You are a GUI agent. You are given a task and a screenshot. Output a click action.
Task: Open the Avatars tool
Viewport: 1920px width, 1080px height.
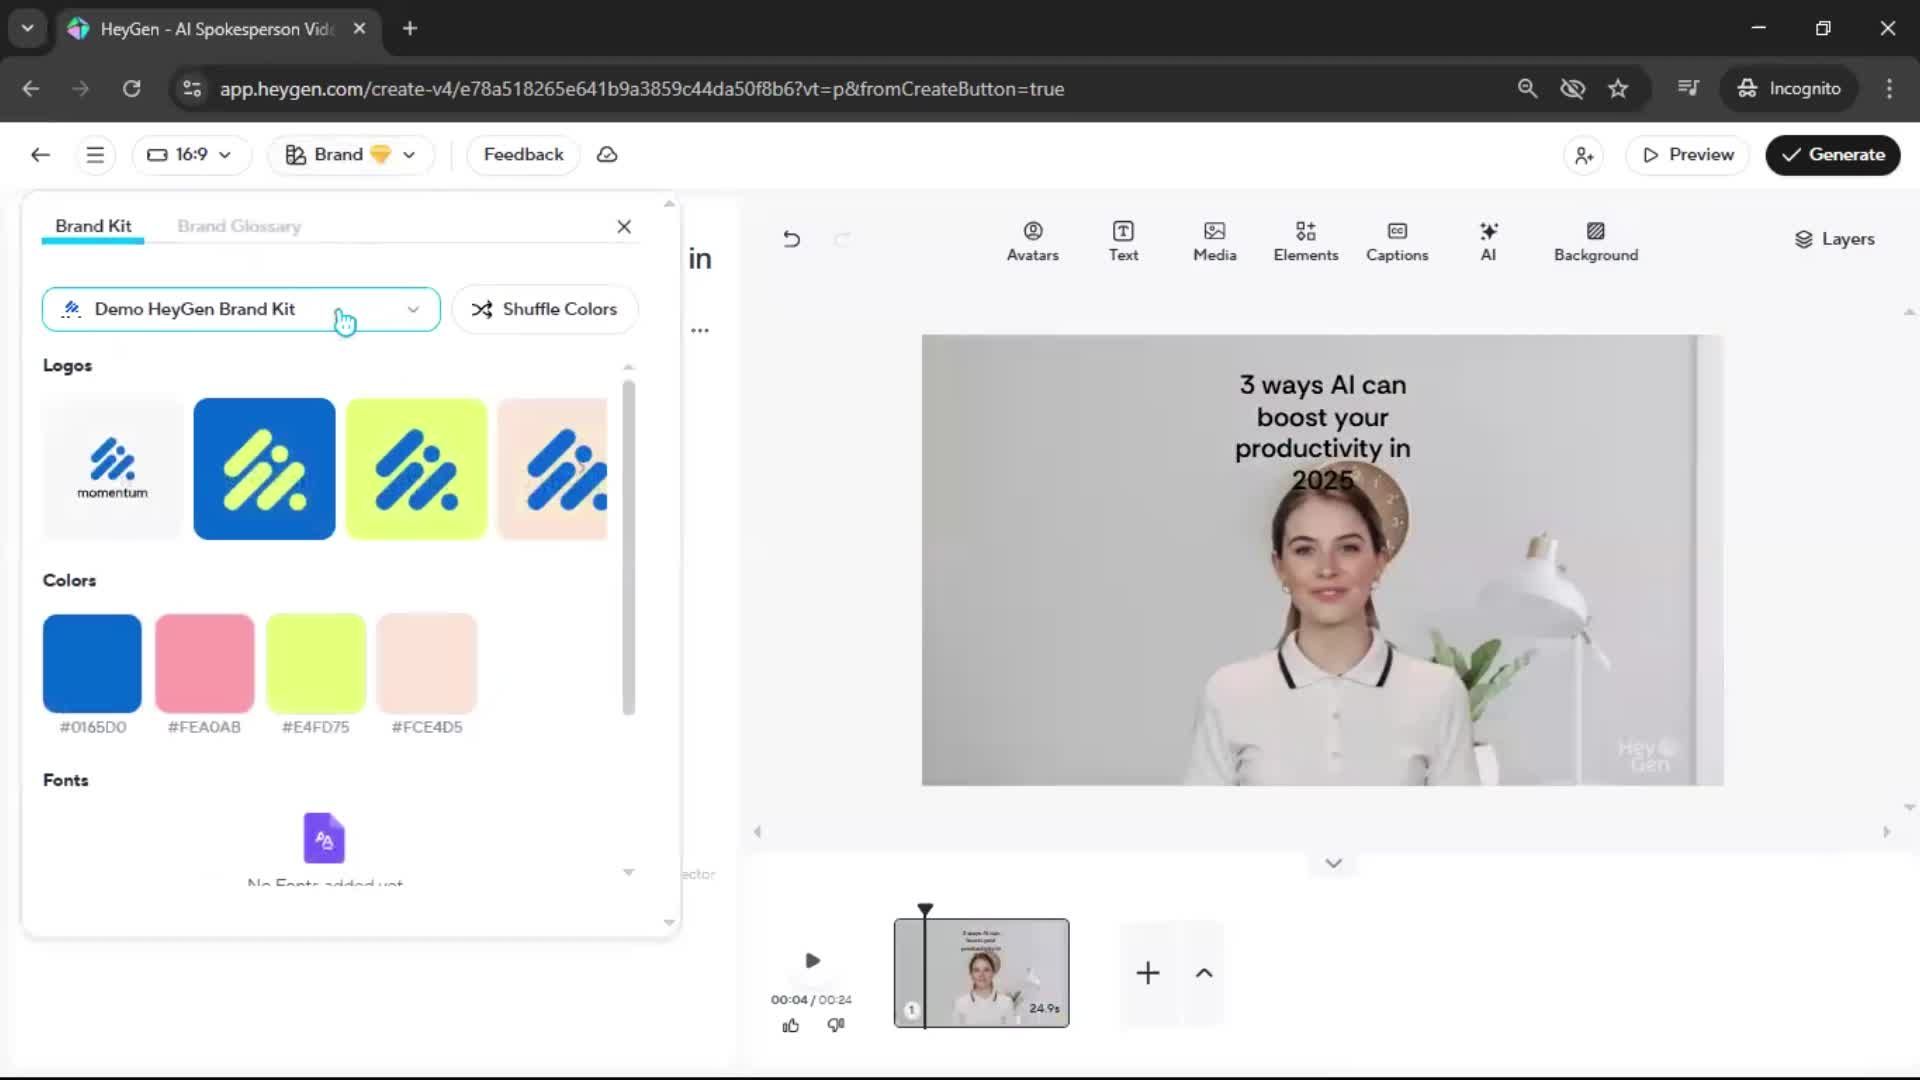tap(1032, 241)
